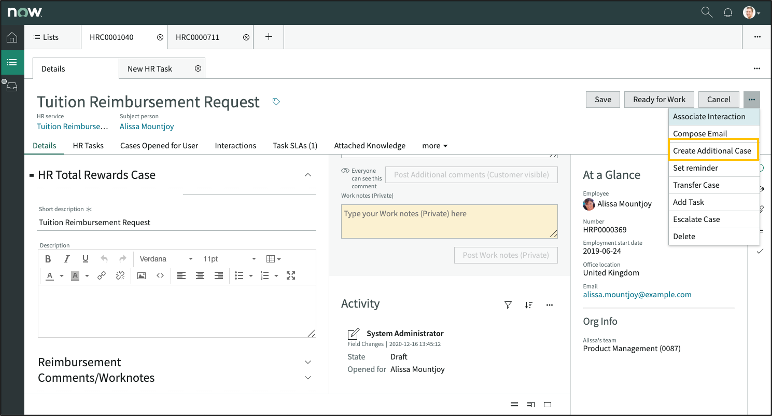Pick the text color swatch

click(x=50, y=276)
